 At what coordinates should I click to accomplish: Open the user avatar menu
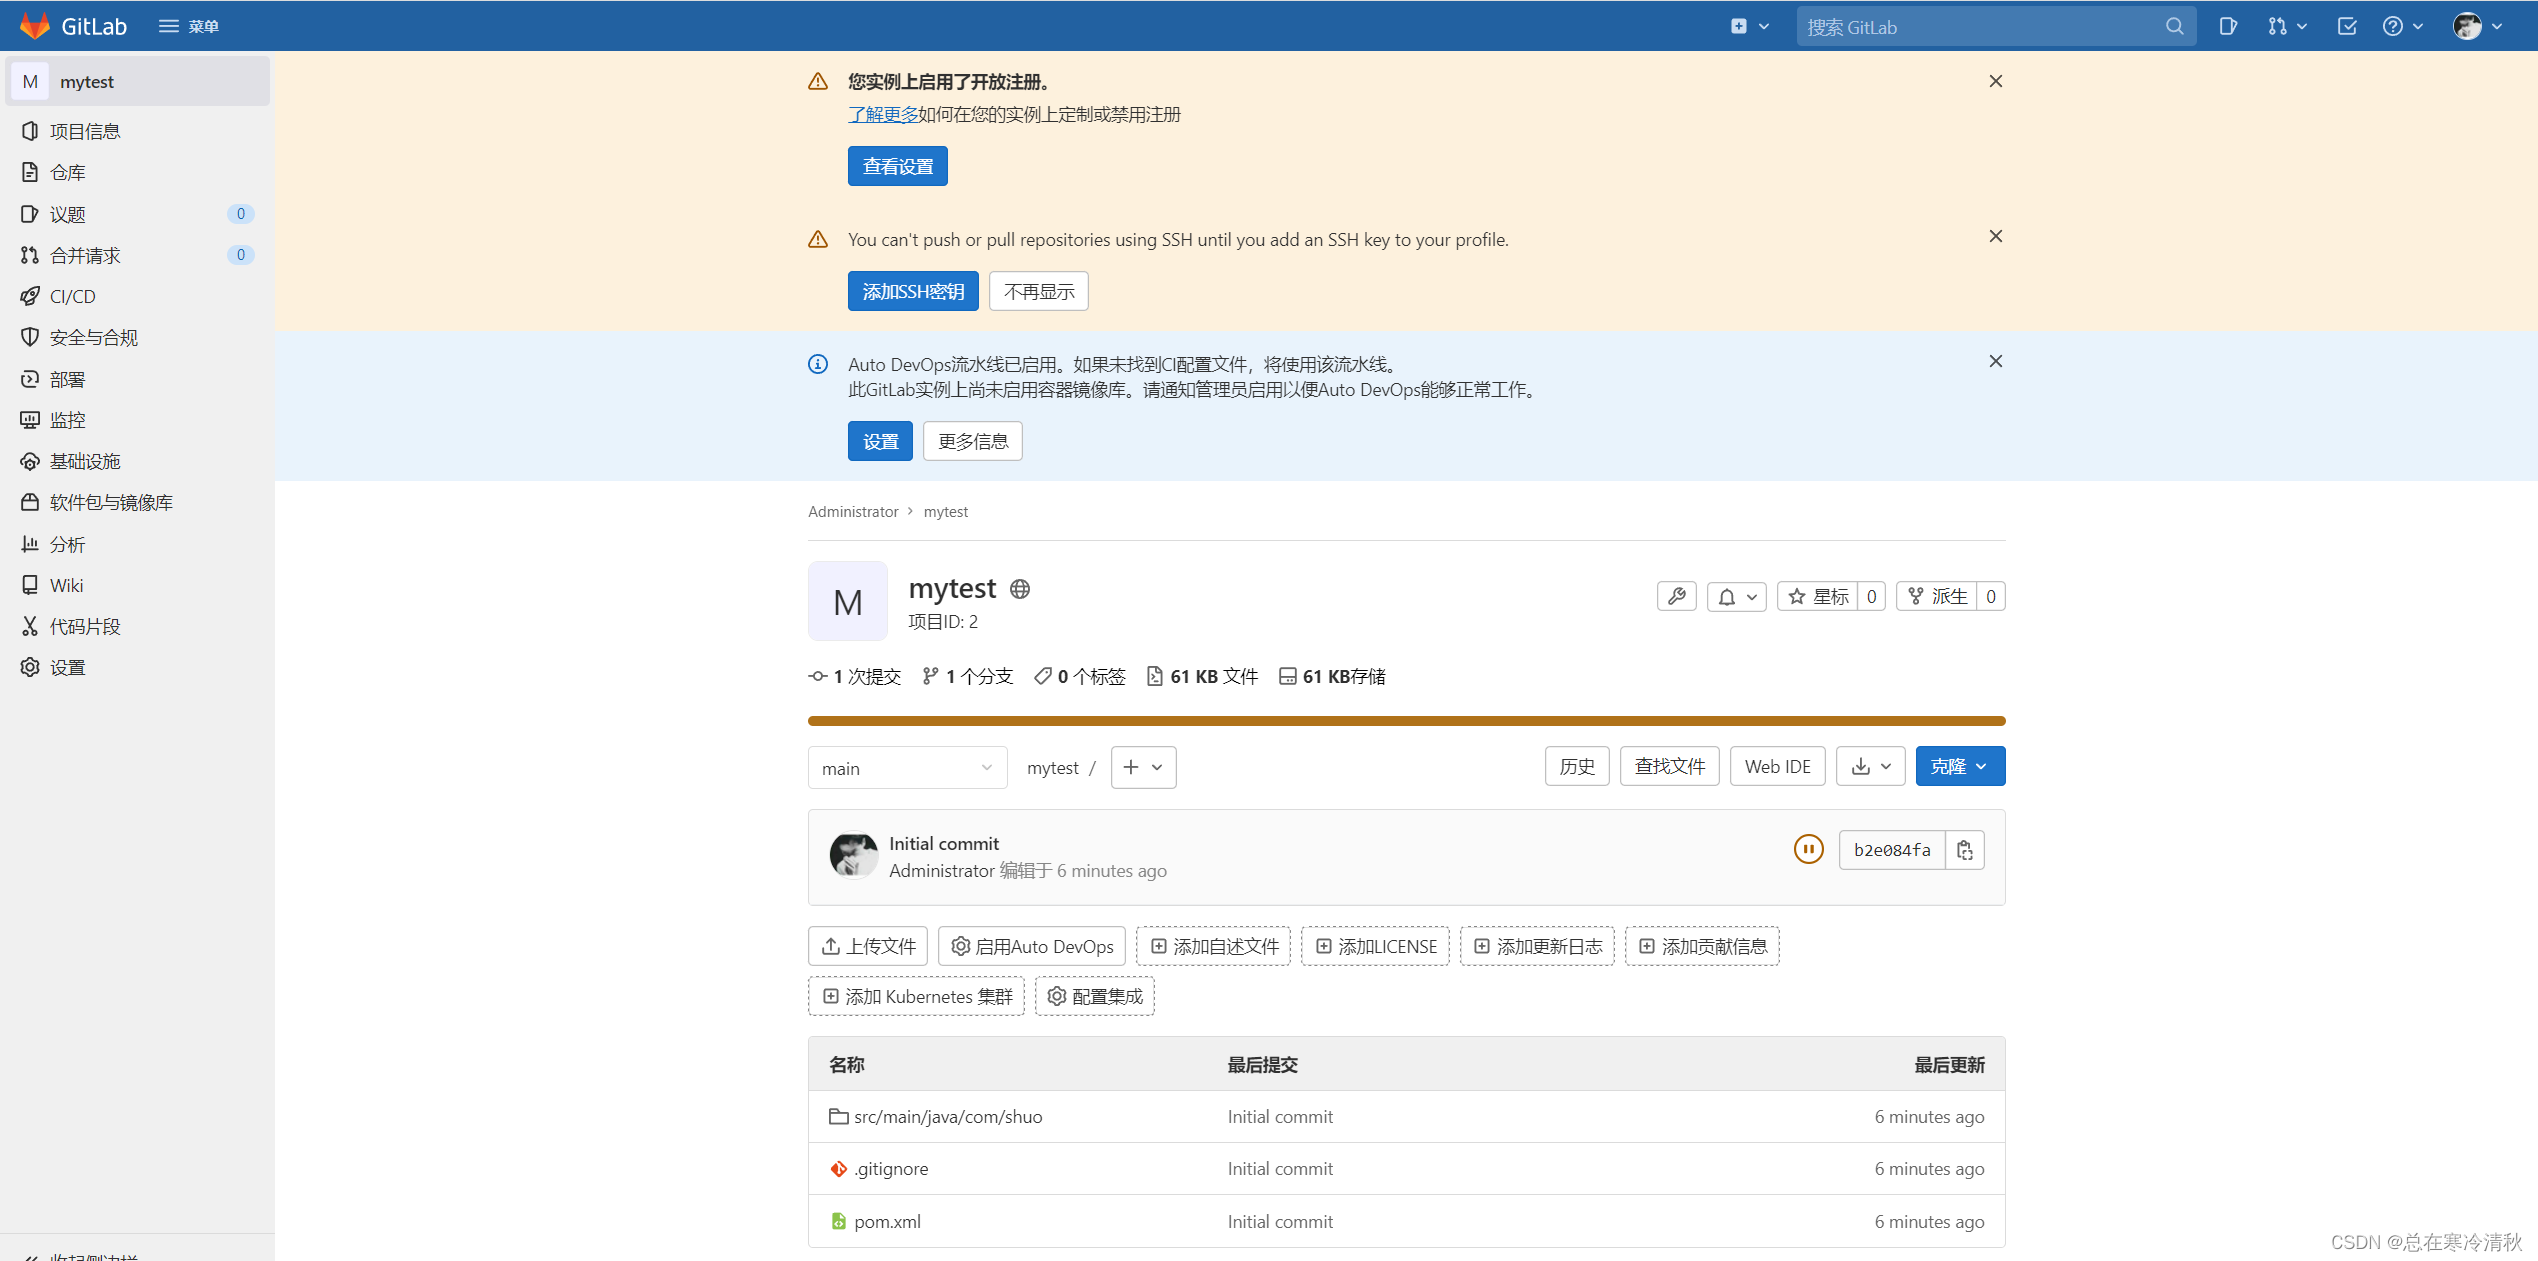coord(2477,26)
